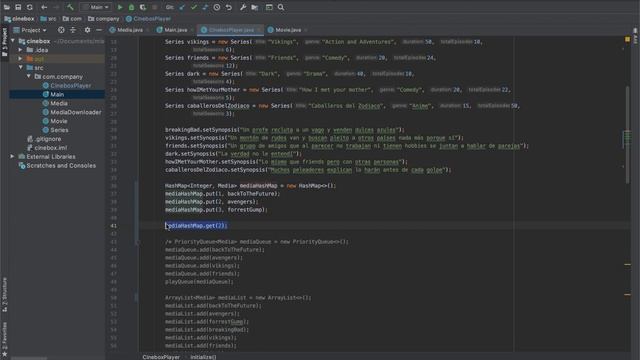Click the Synchronize/reload icon
This screenshot has height=360, width=640.
tap(30, 7)
